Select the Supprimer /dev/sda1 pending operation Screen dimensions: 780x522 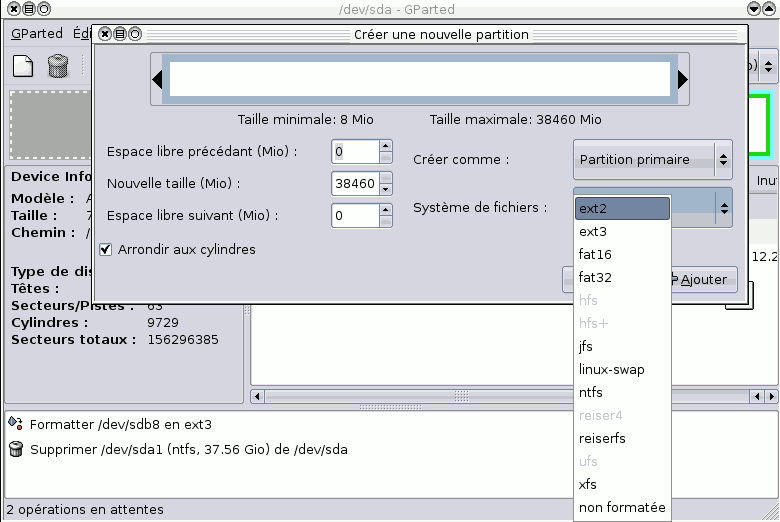188,449
